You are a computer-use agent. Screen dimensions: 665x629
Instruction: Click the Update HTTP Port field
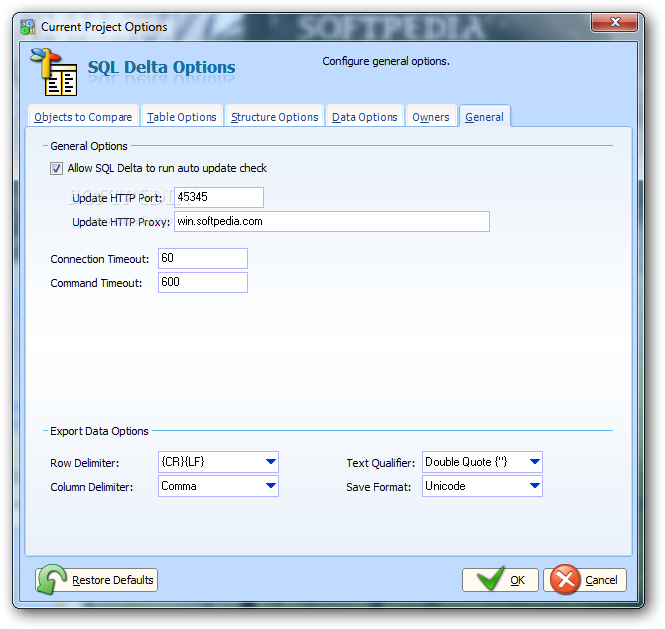(x=219, y=197)
